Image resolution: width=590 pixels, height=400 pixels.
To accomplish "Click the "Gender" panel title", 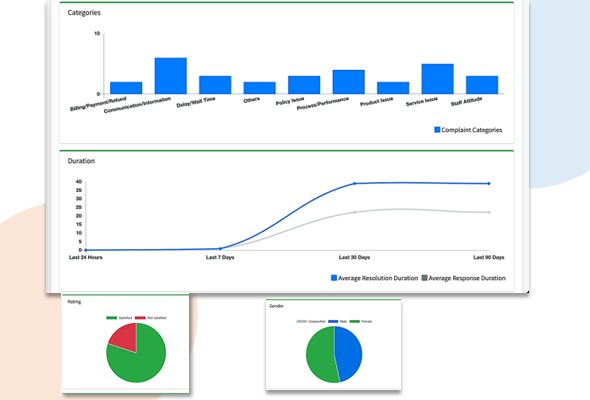I will [x=277, y=306].
